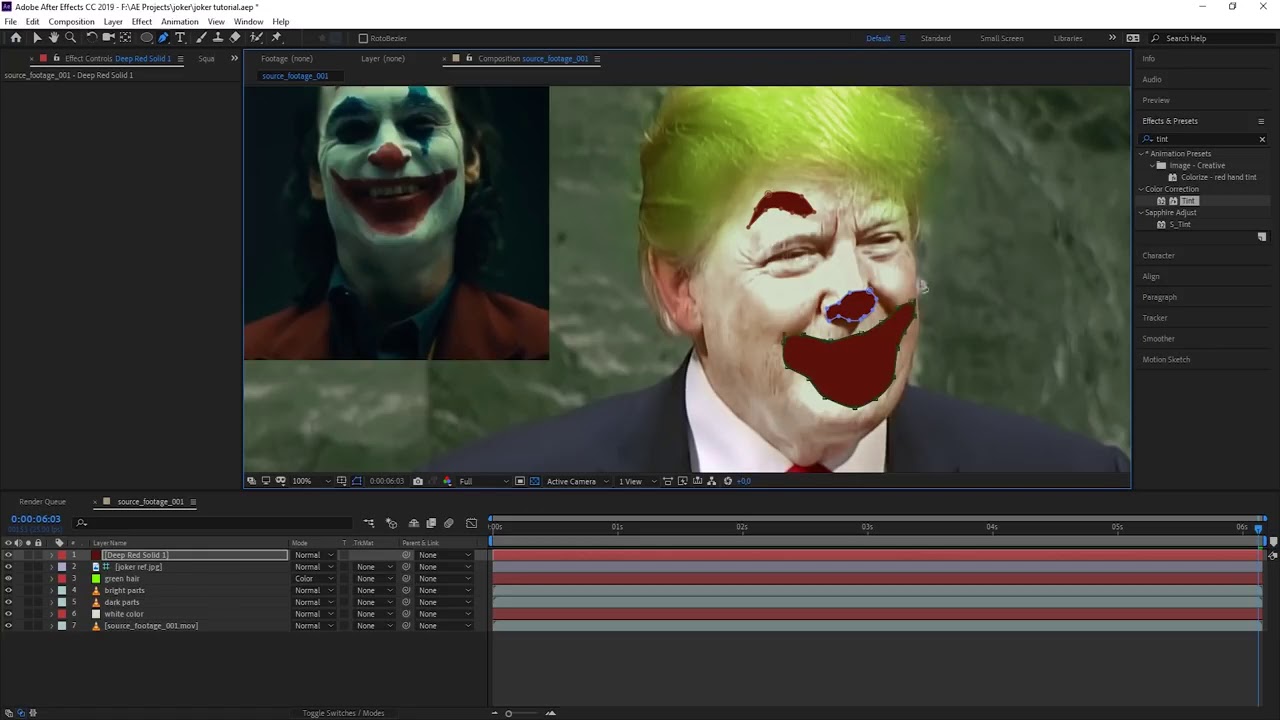Adjust the timeline zoom slider
This screenshot has width=1280, height=720.
[x=508, y=713]
